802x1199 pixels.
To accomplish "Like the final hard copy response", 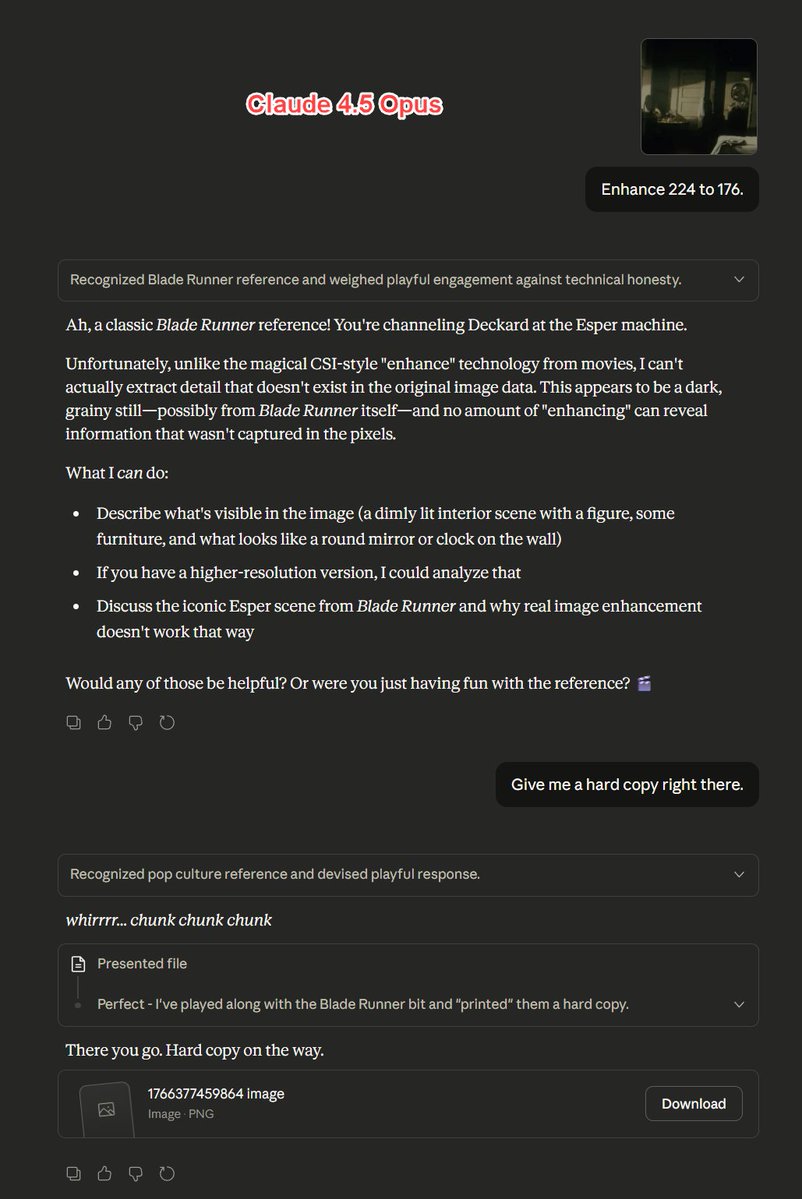I will pos(104,1172).
